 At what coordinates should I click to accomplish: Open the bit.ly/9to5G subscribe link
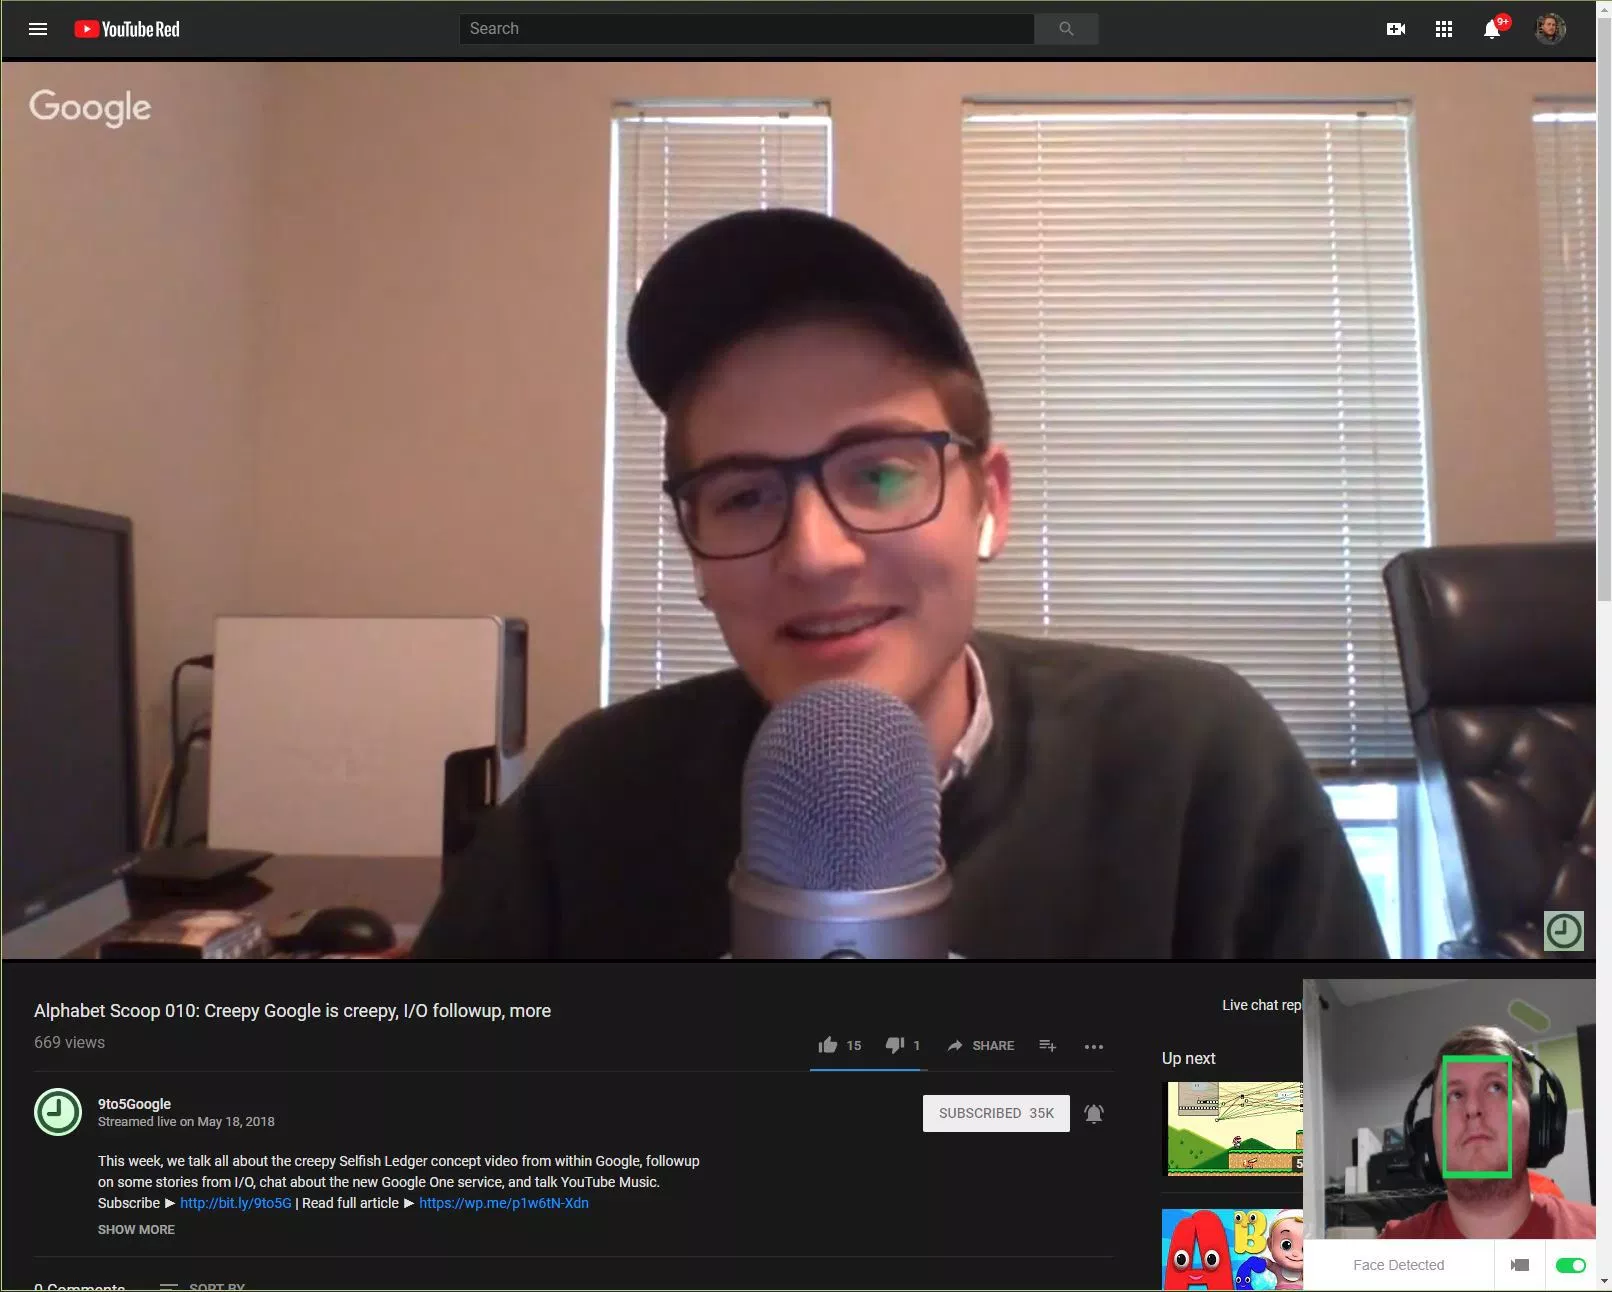coord(236,1203)
